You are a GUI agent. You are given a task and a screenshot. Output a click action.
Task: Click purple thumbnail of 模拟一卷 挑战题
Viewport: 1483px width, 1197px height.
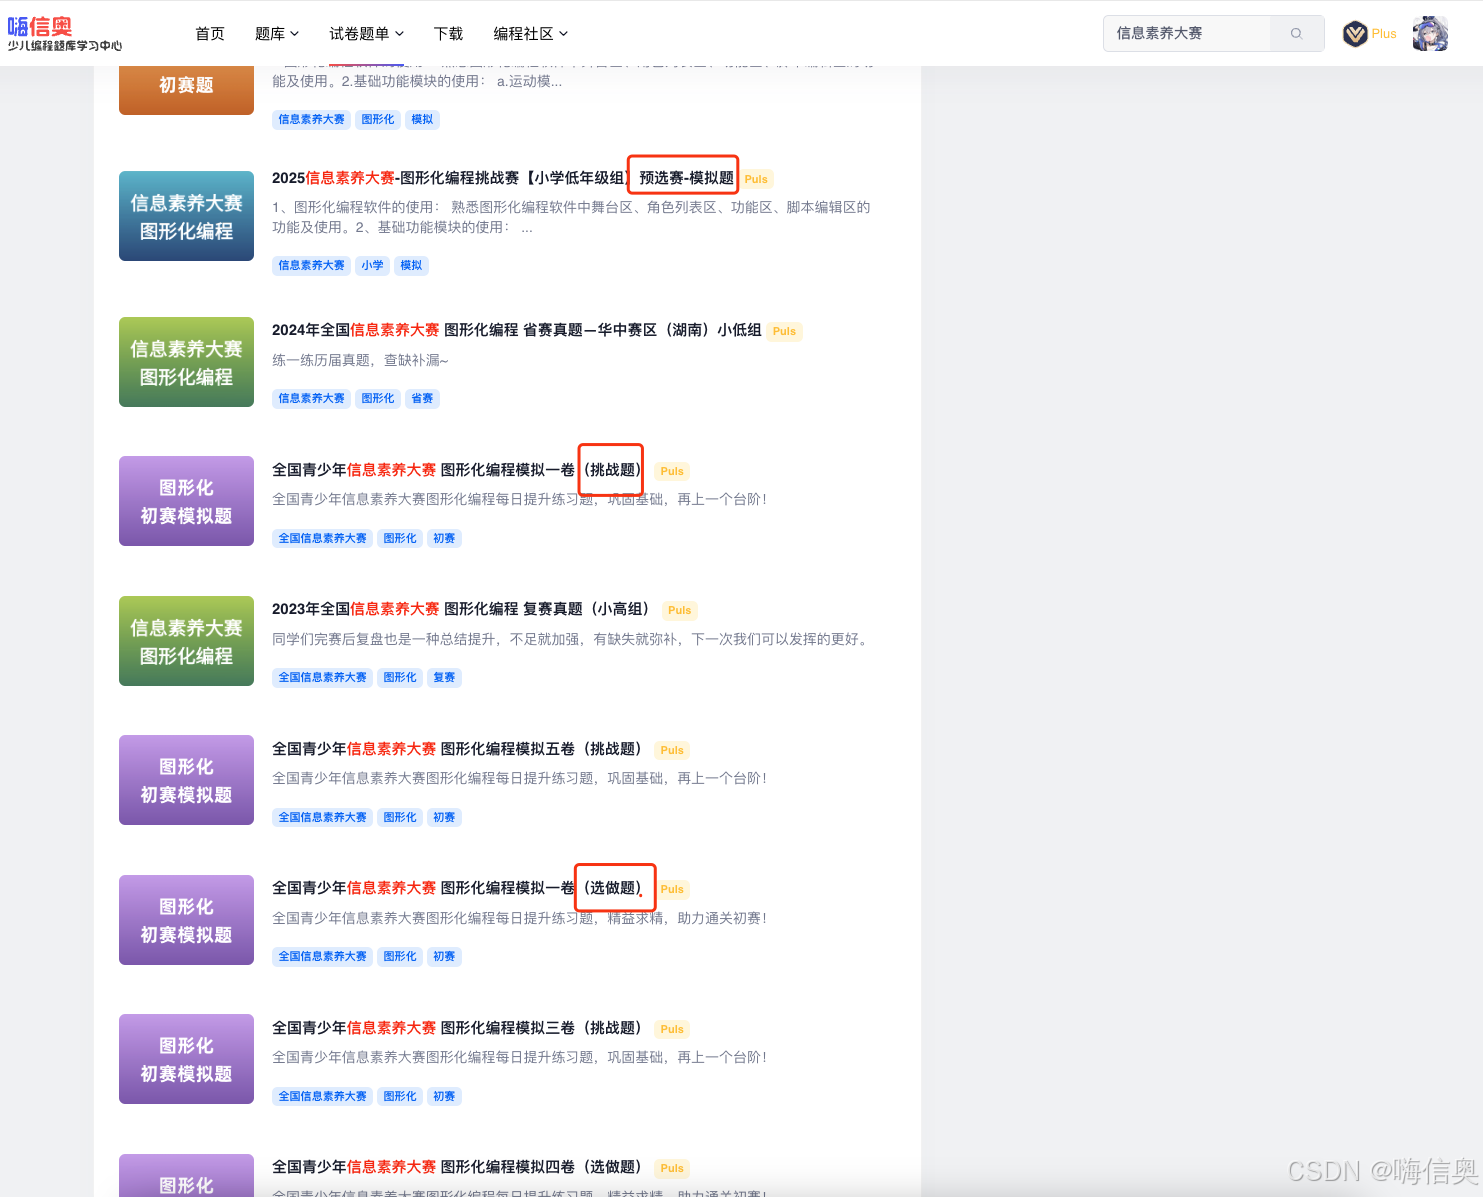click(186, 501)
